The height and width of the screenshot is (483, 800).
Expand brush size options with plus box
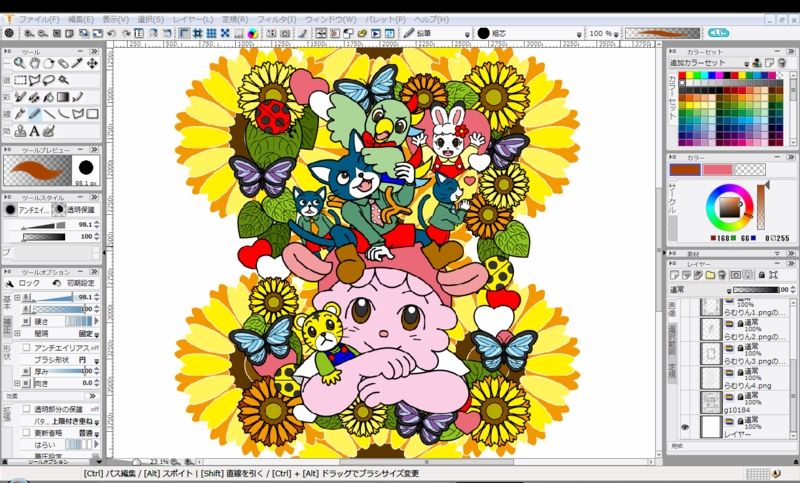[17, 297]
